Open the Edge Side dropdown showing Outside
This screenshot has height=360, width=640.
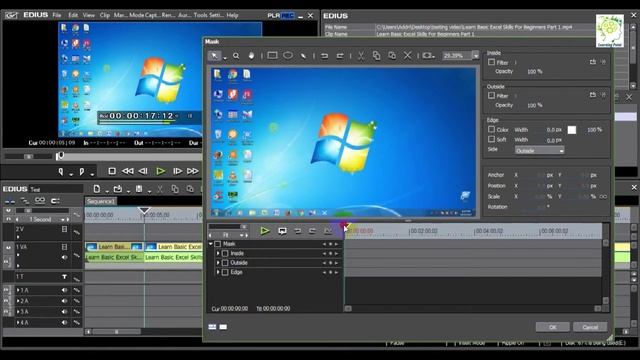539,151
